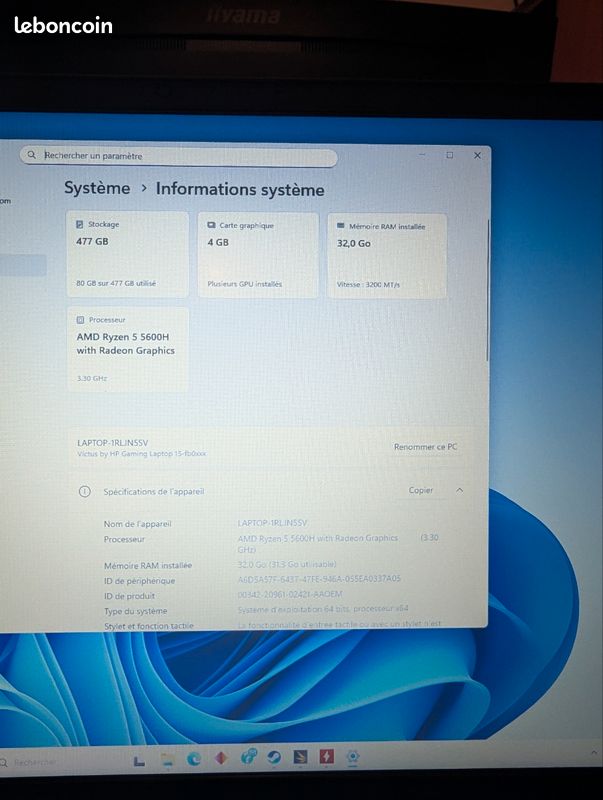Image resolution: width=603 pixels, height=800 pixels.
Task: Open the teal chain-link app icon on taskbar
Action: click(x=248, y=757)
